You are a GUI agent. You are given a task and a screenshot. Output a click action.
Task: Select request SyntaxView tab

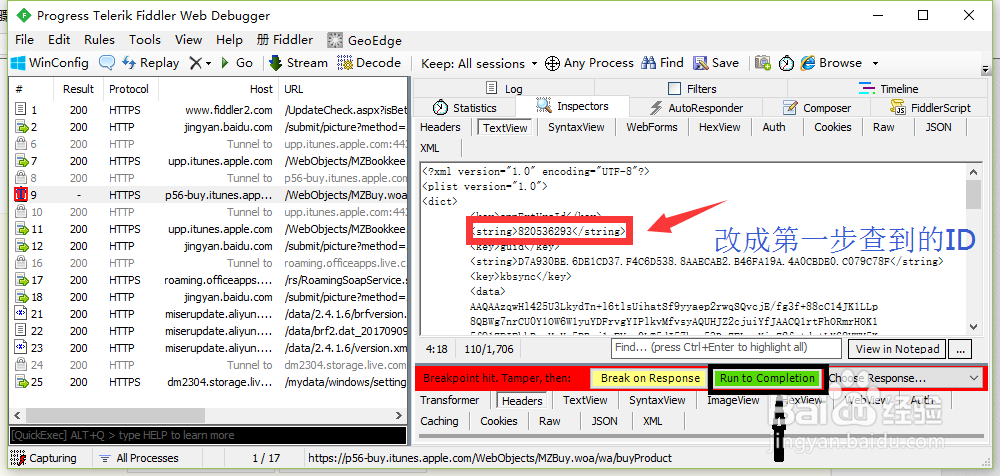coord(576,127)
